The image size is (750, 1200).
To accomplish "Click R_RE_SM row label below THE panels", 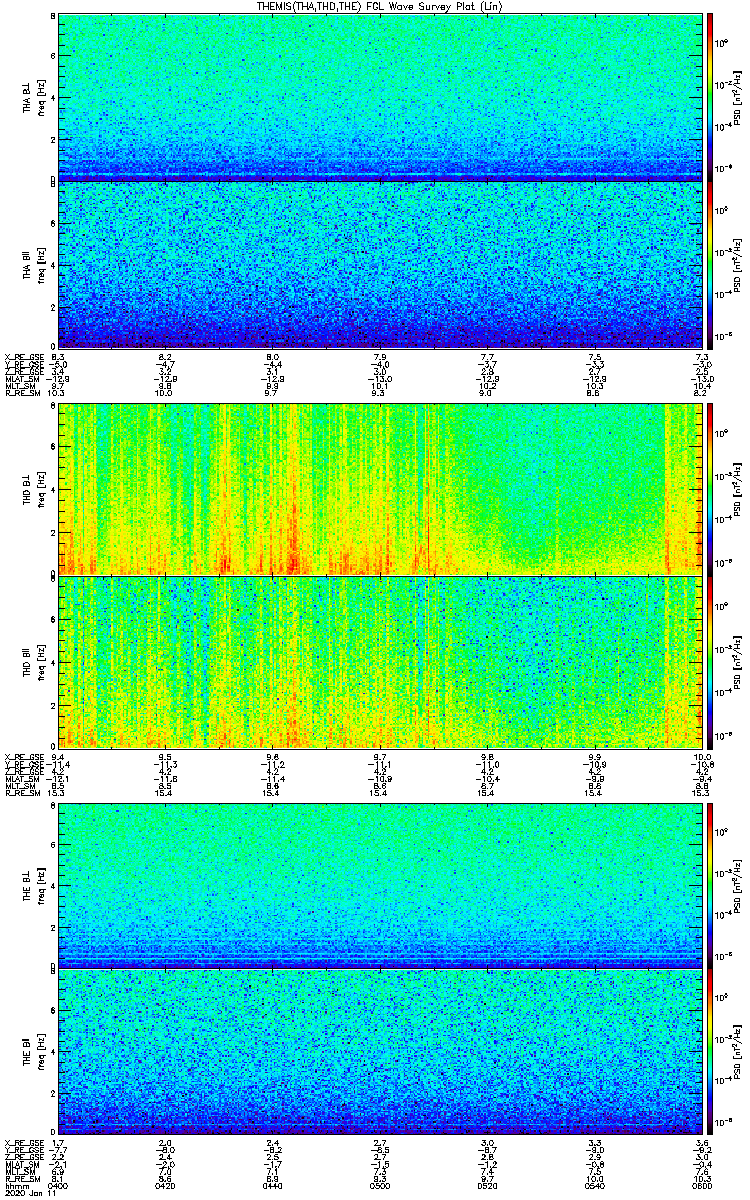I will 21,1180.
